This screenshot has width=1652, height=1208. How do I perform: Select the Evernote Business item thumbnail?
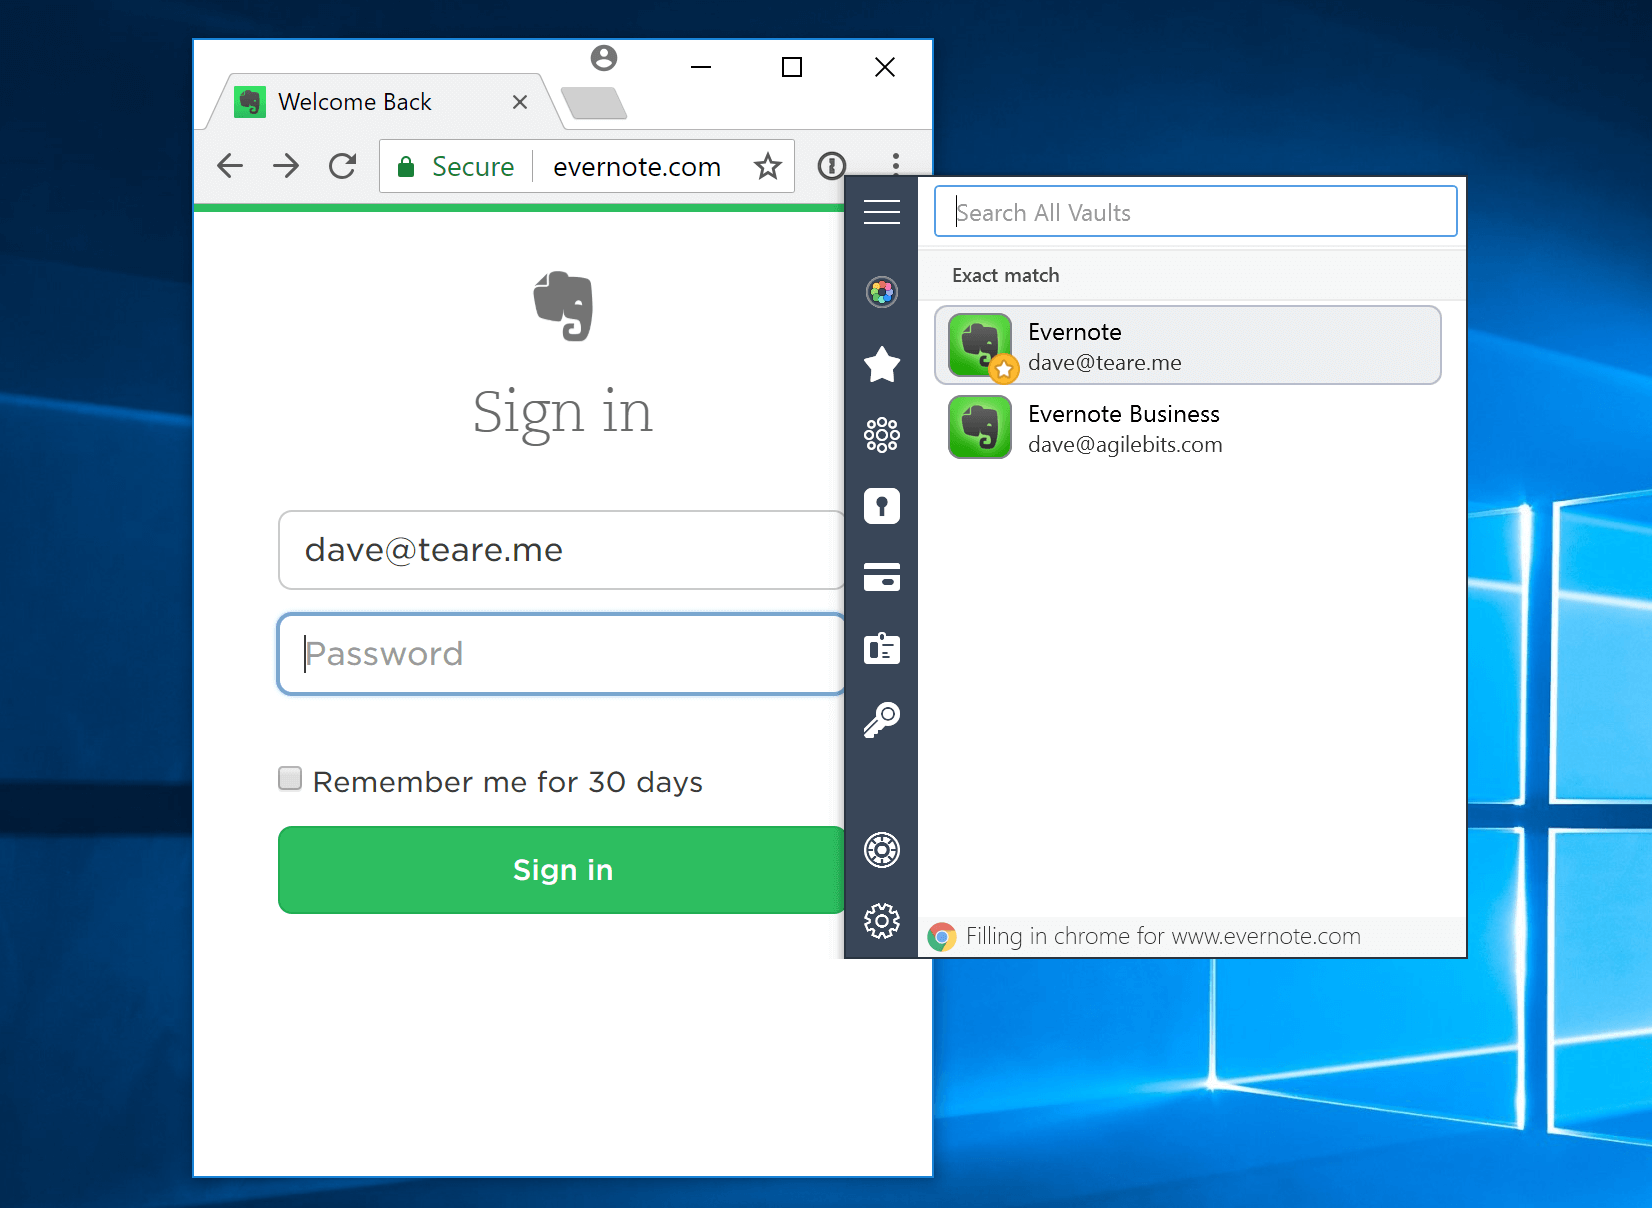point(979,428)
